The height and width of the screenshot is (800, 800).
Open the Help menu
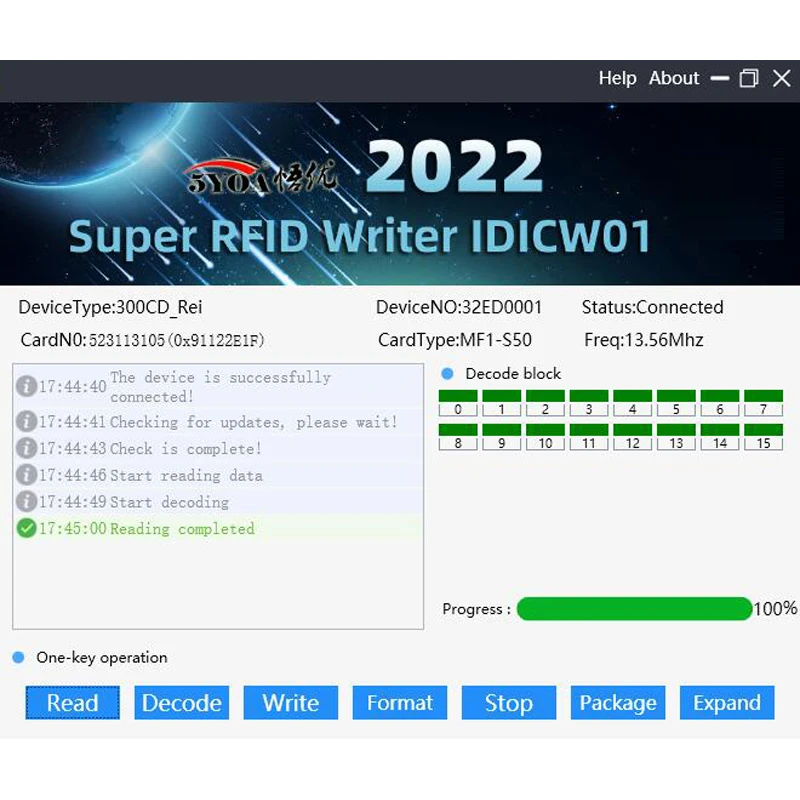(617, 78)
